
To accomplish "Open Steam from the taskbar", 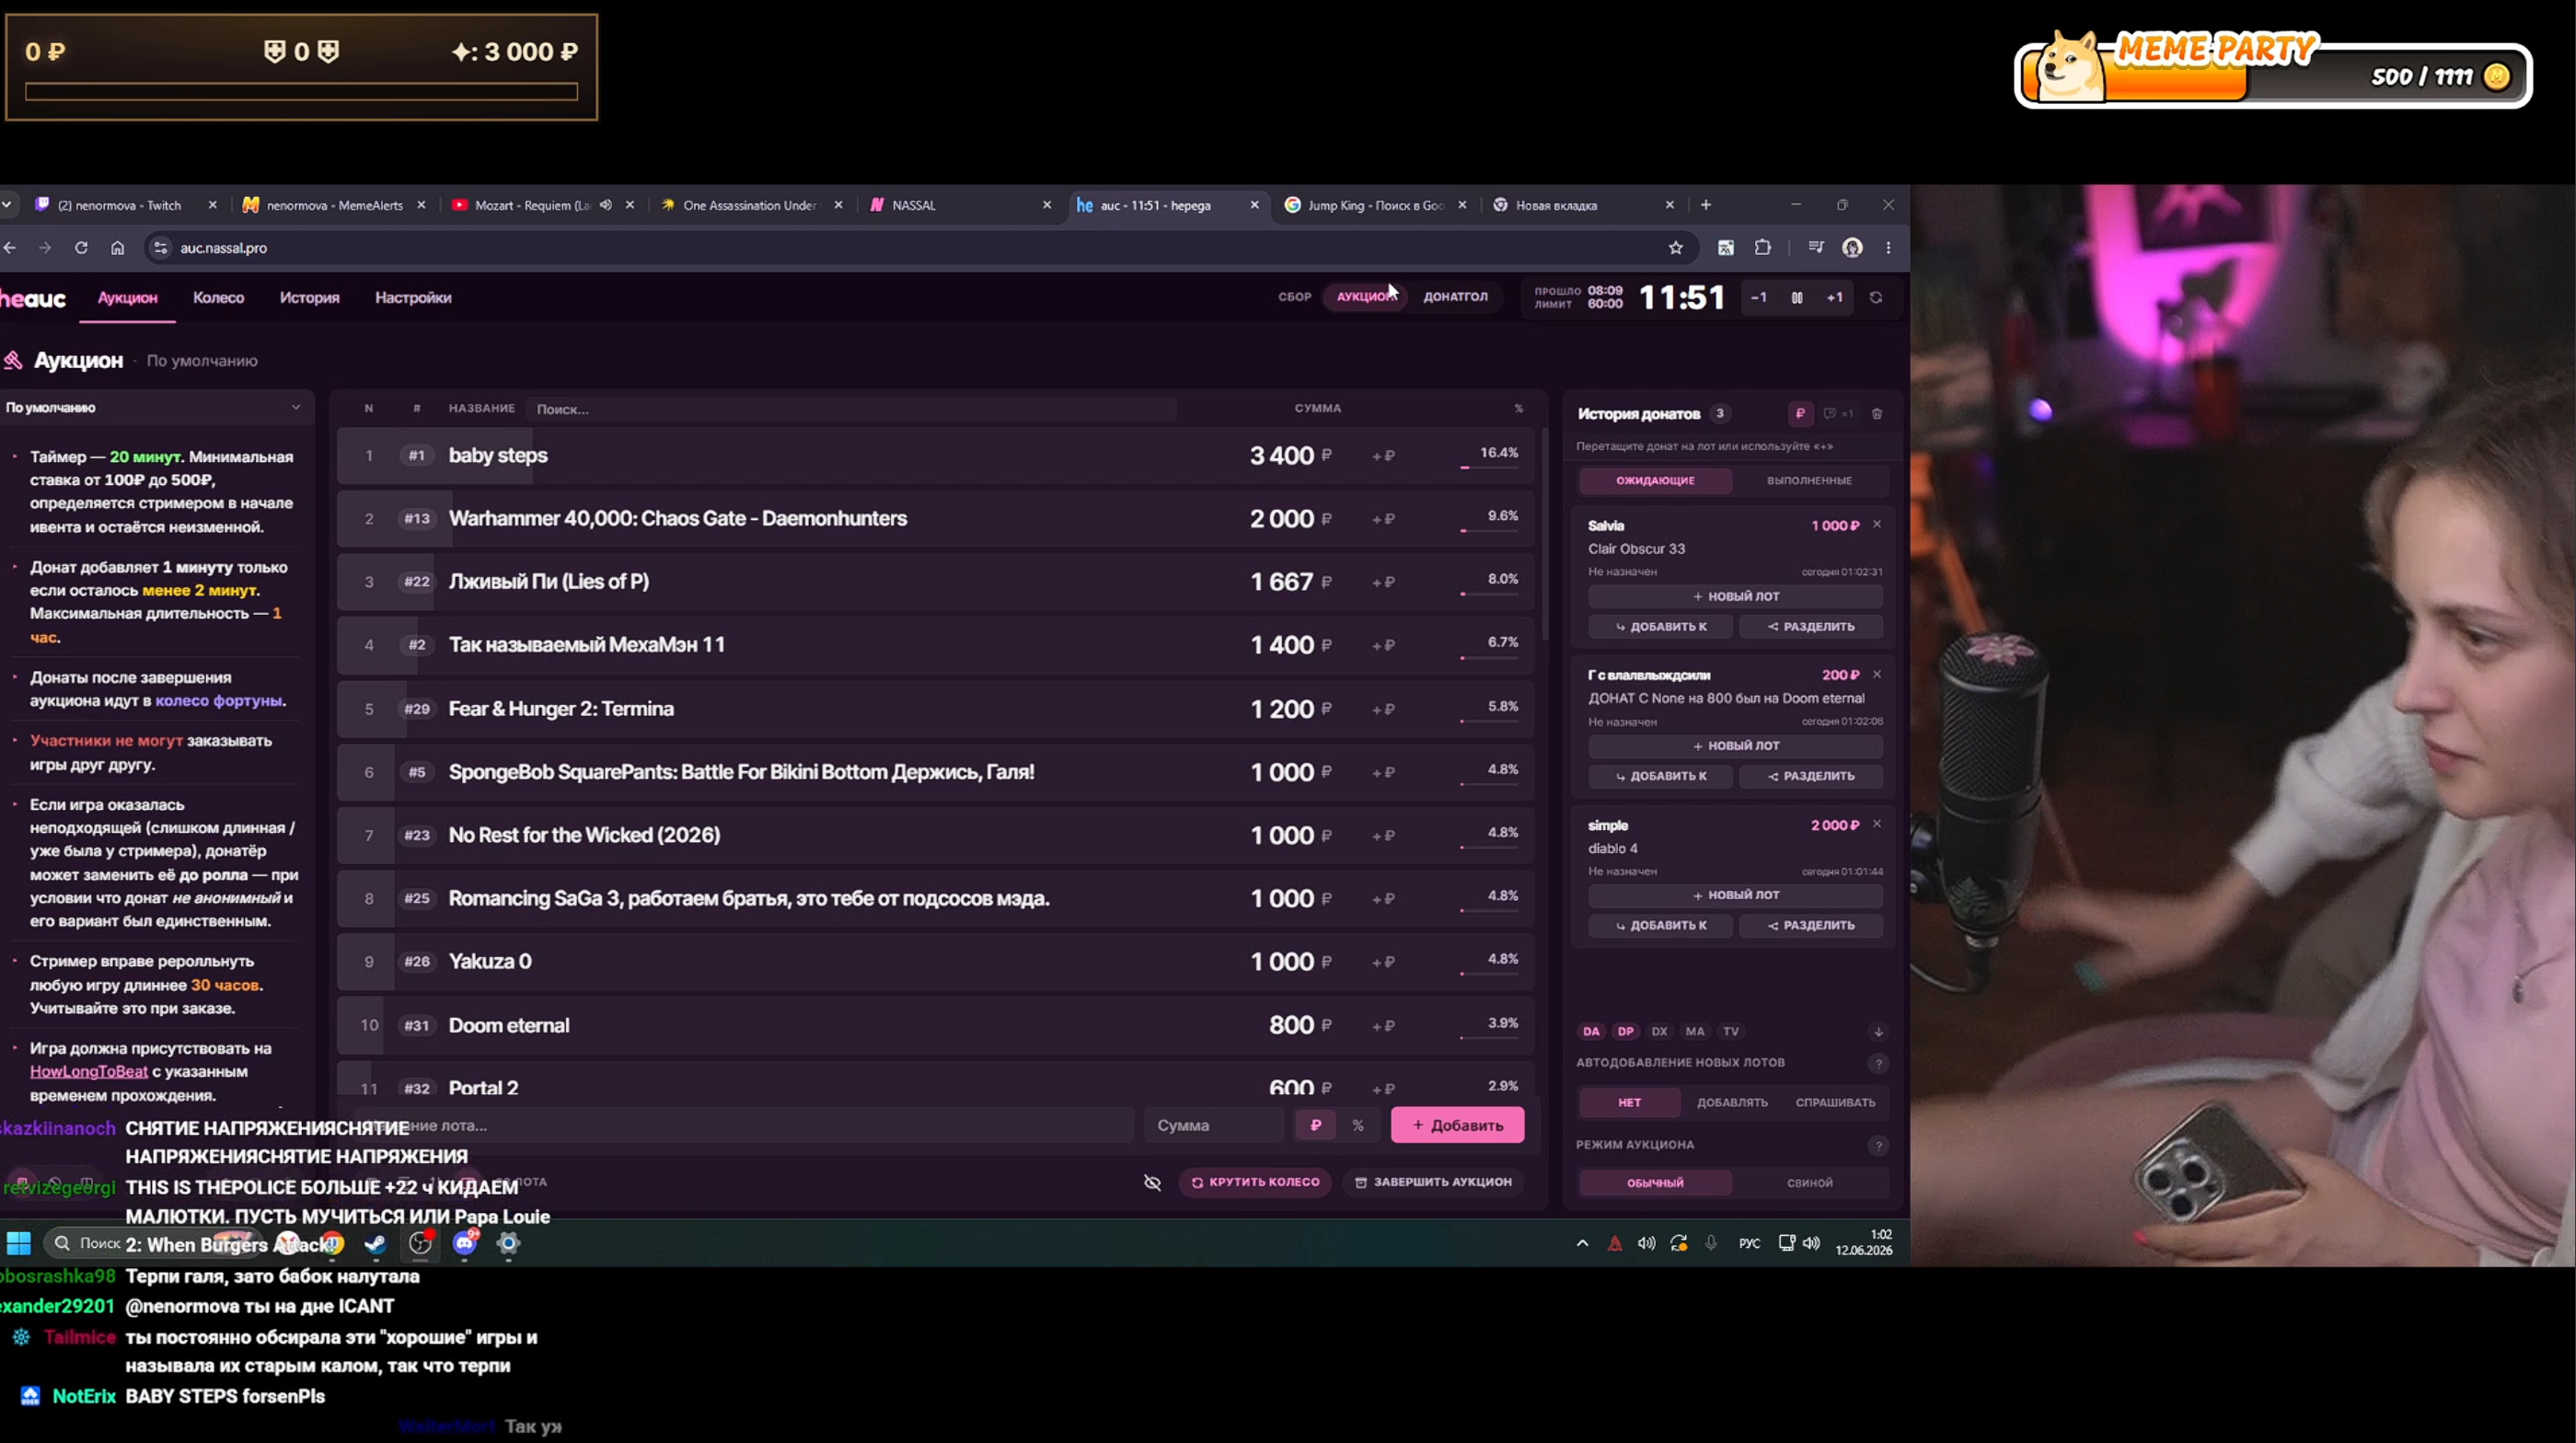I will tap(375, 1244).
